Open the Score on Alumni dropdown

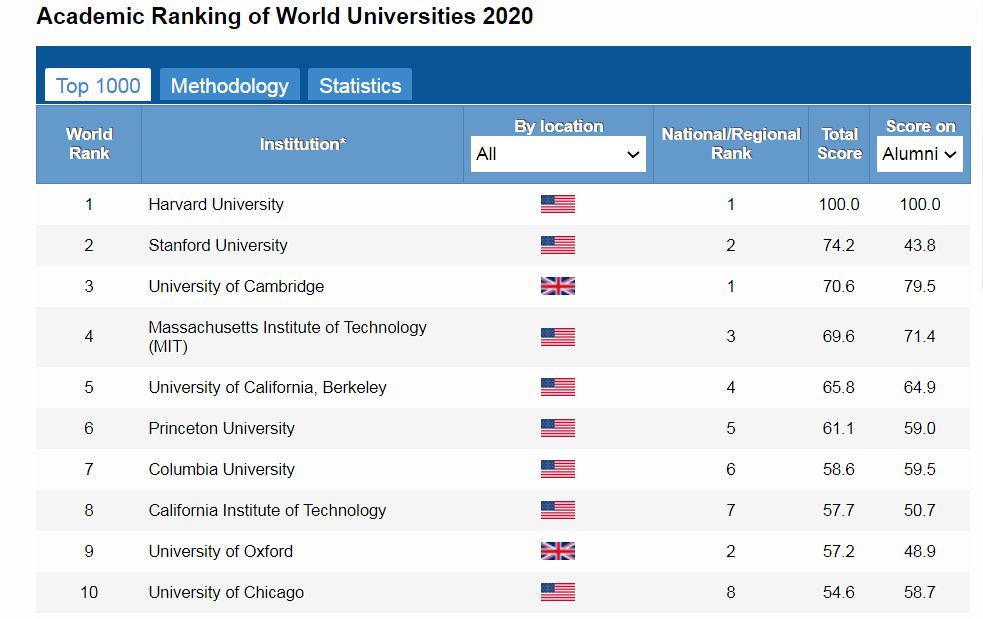[920, 154]
